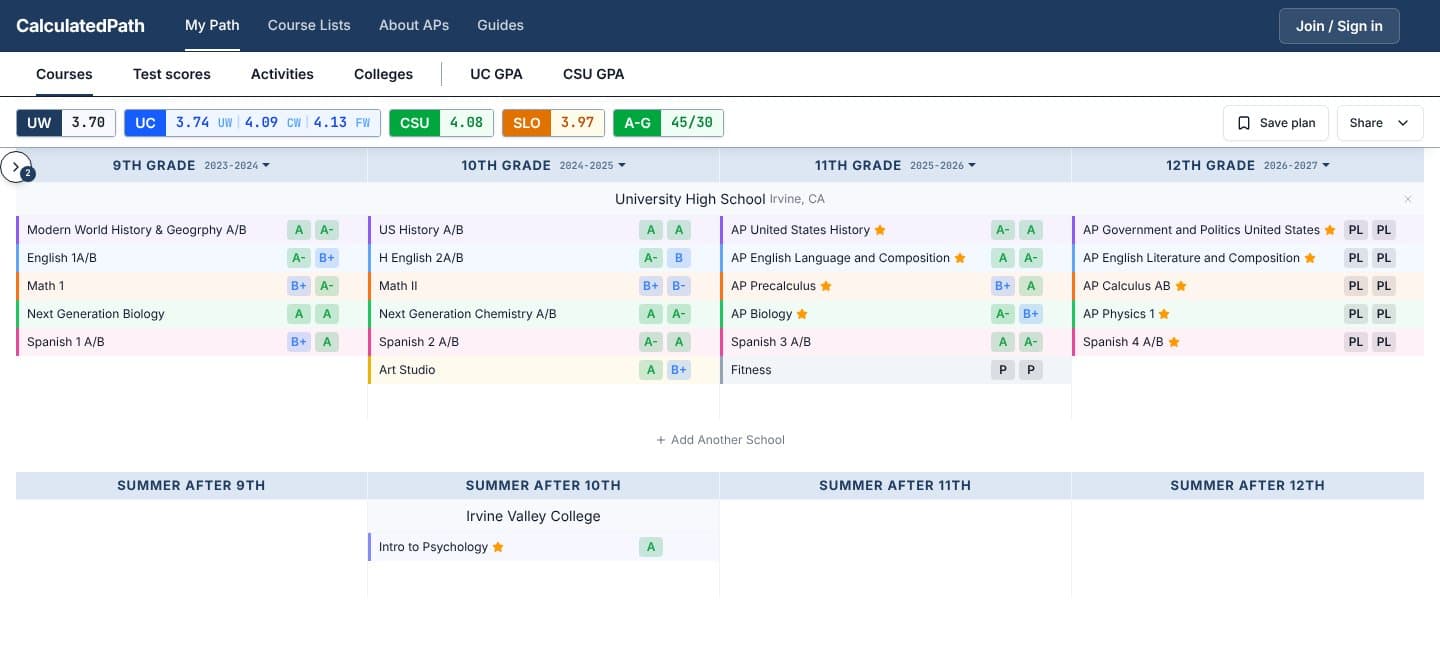Open Guides in the top navigation
The image size is (1440, 650).
[x=500, y=25]
